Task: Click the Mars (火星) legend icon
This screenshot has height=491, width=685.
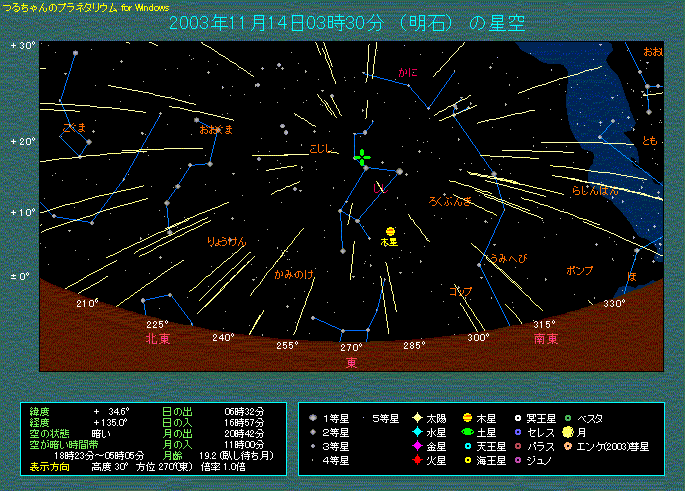Action: click(416, 460)
